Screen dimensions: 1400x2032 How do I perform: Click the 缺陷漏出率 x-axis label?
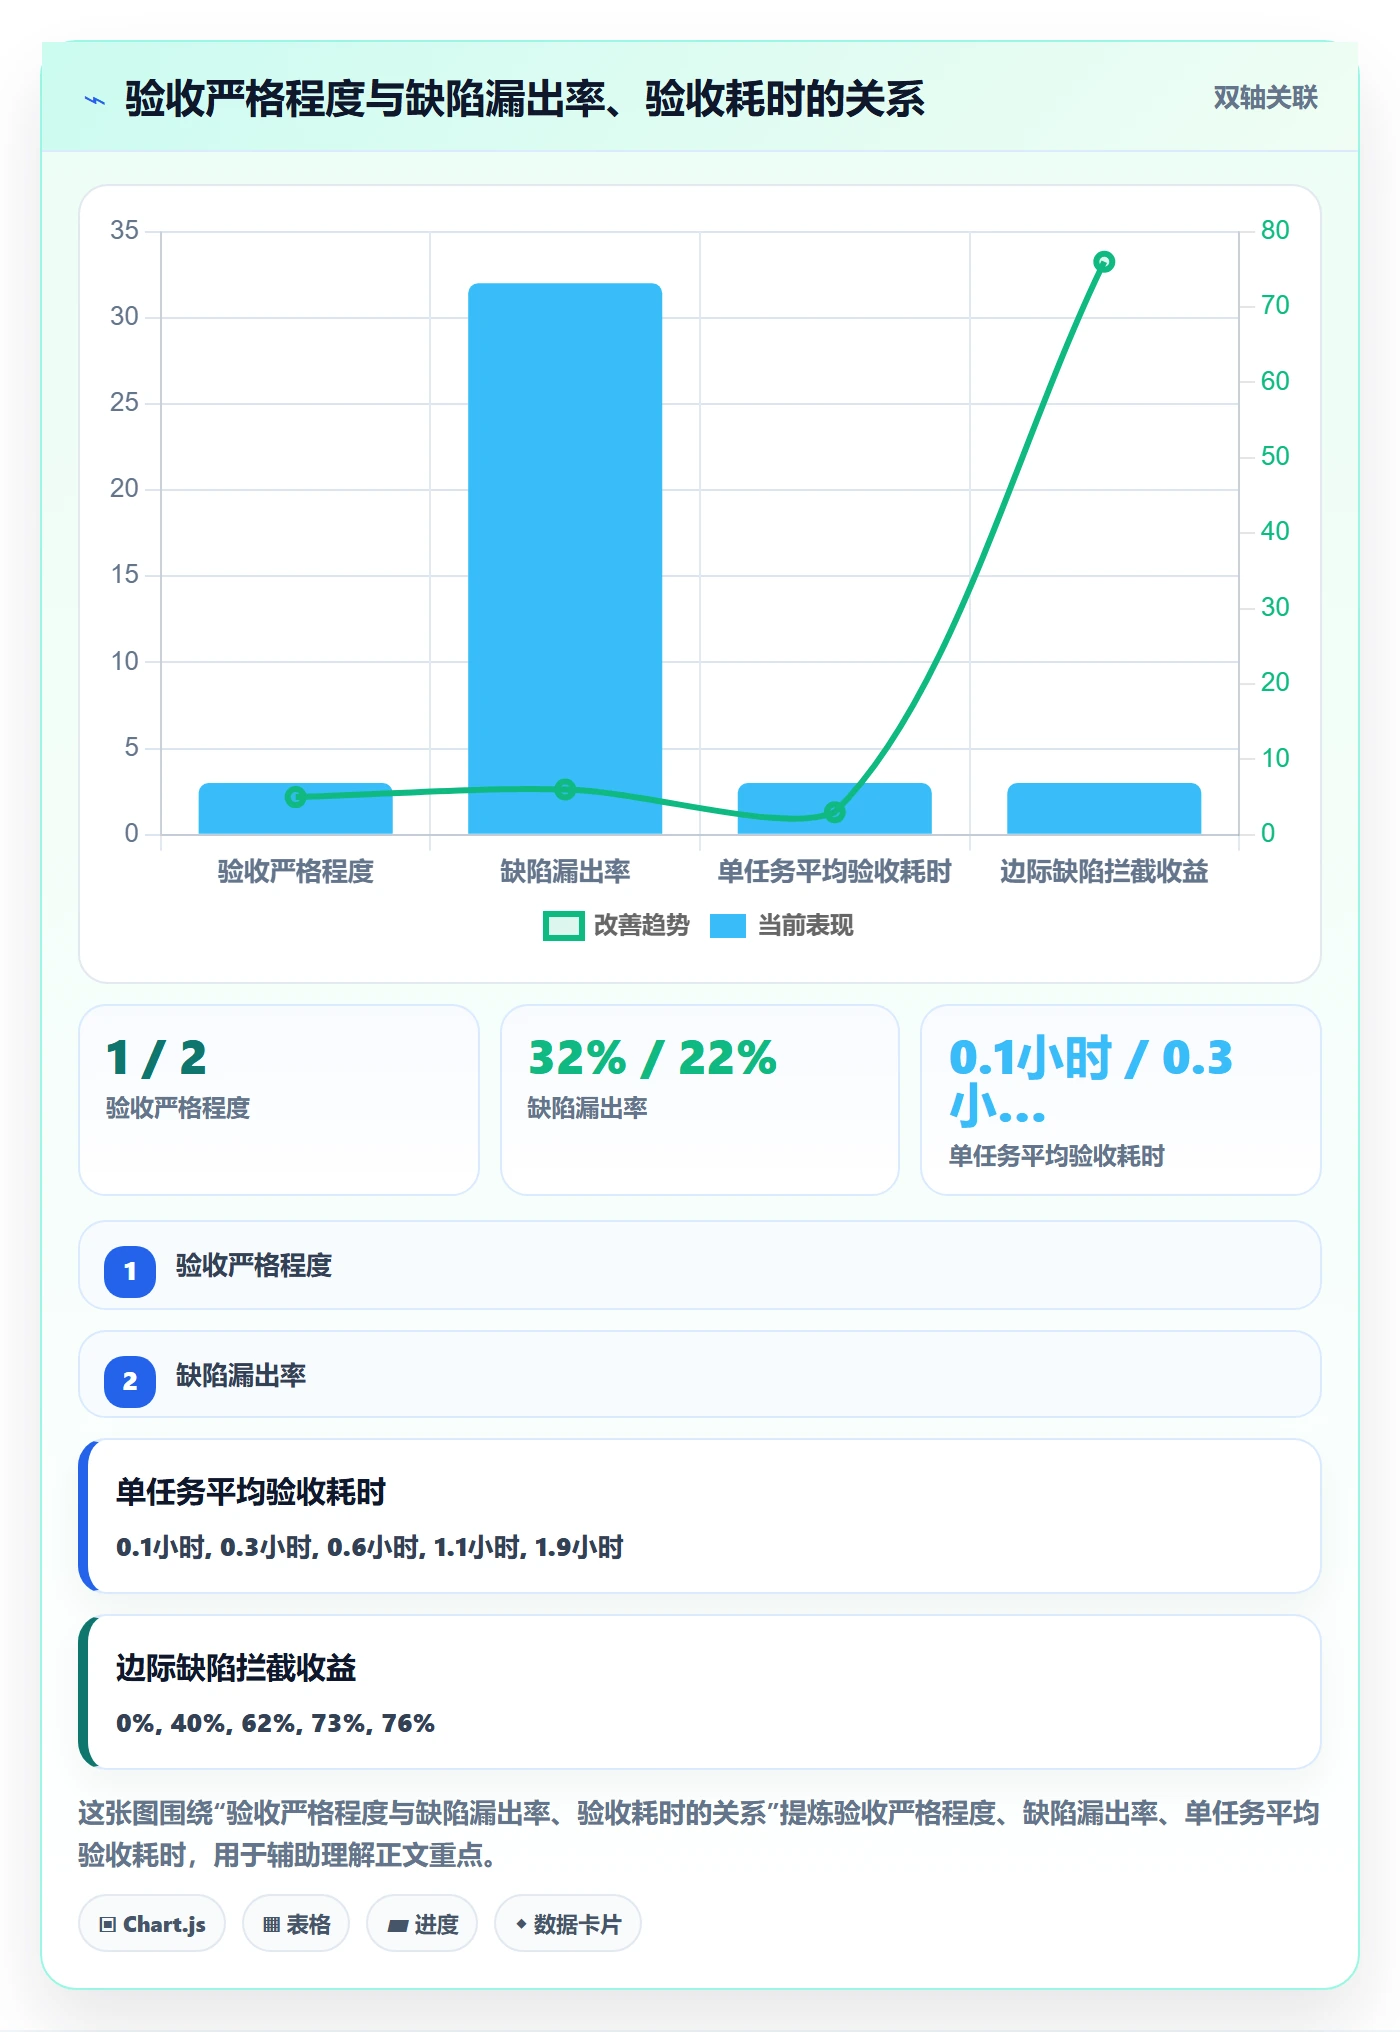565,872
